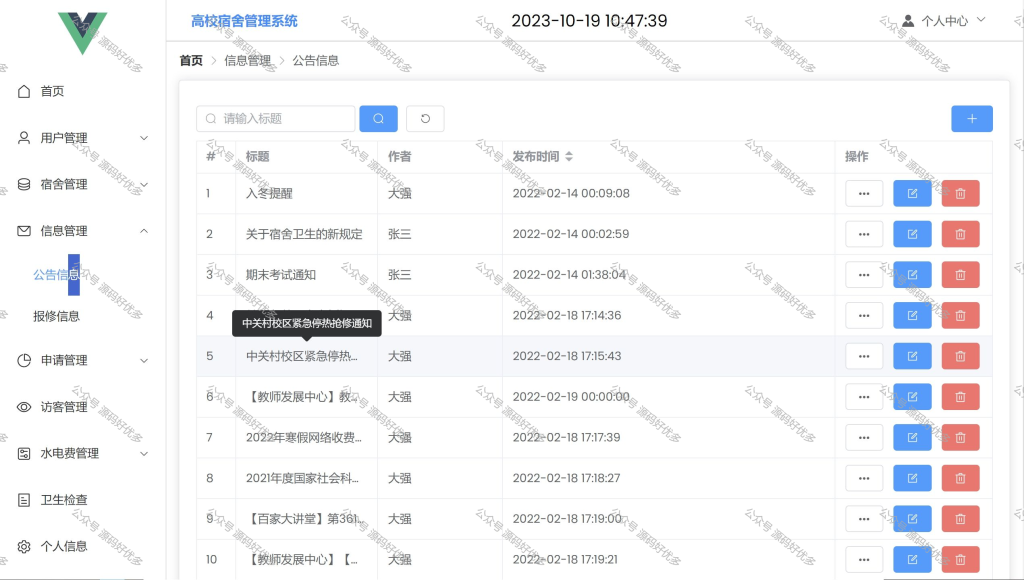
Task: Click the reset refresh icon button
Action: point(425,119)
